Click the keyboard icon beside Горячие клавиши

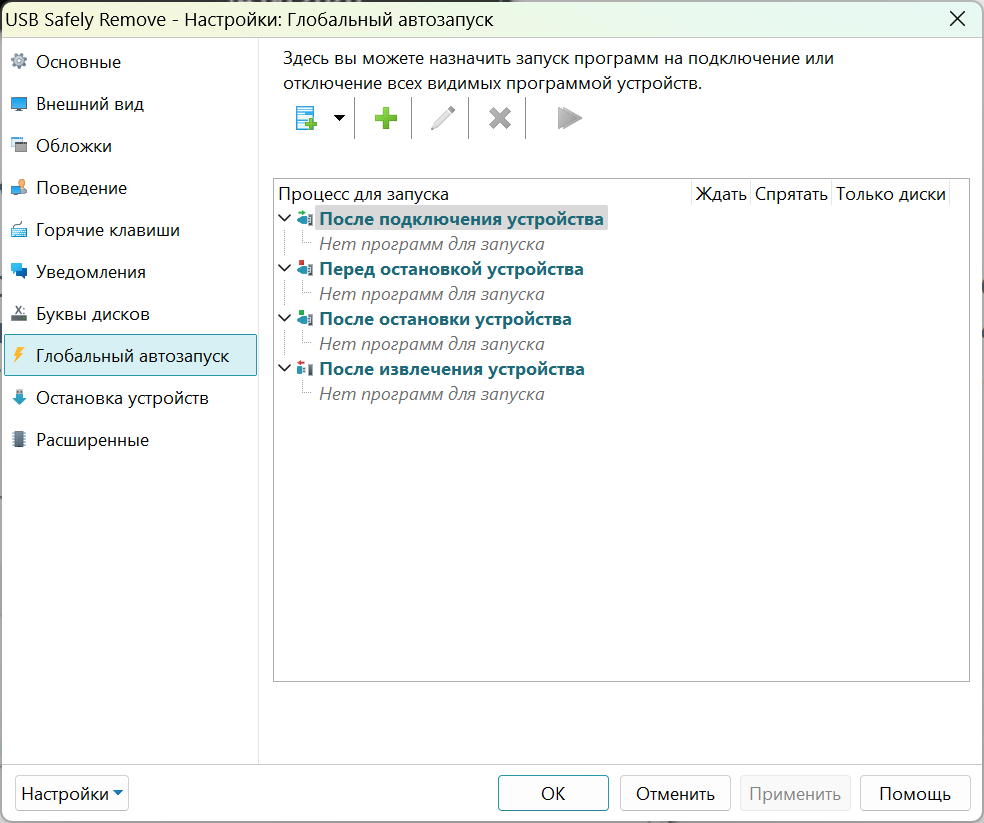[x=19, y=229]
